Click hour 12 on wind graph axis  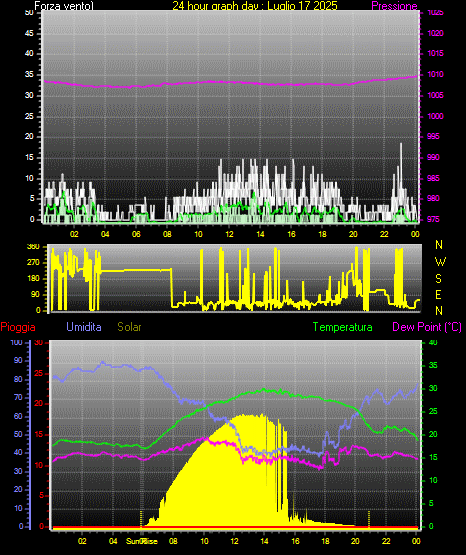[229, 234]
